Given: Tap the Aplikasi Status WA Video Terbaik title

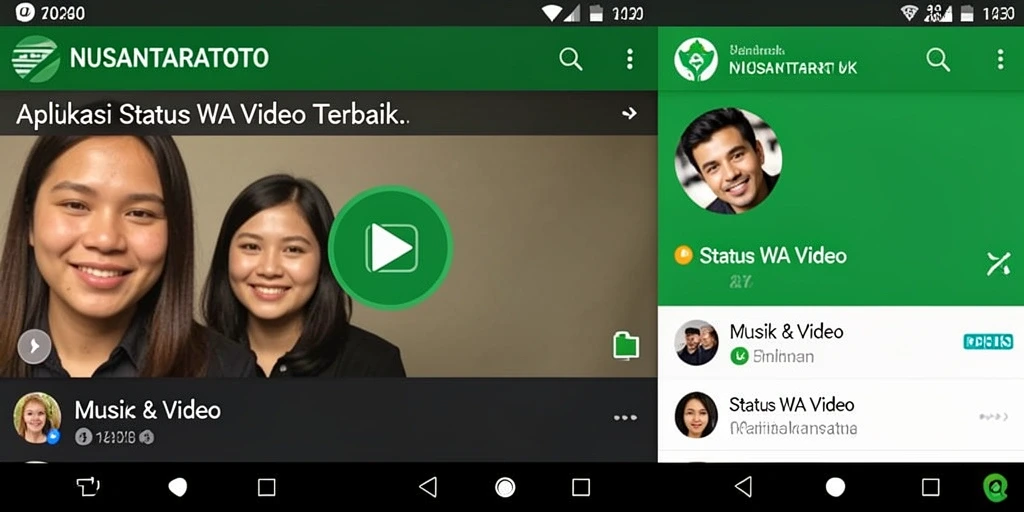Looking at the screenshot, I should click(213, 115).
